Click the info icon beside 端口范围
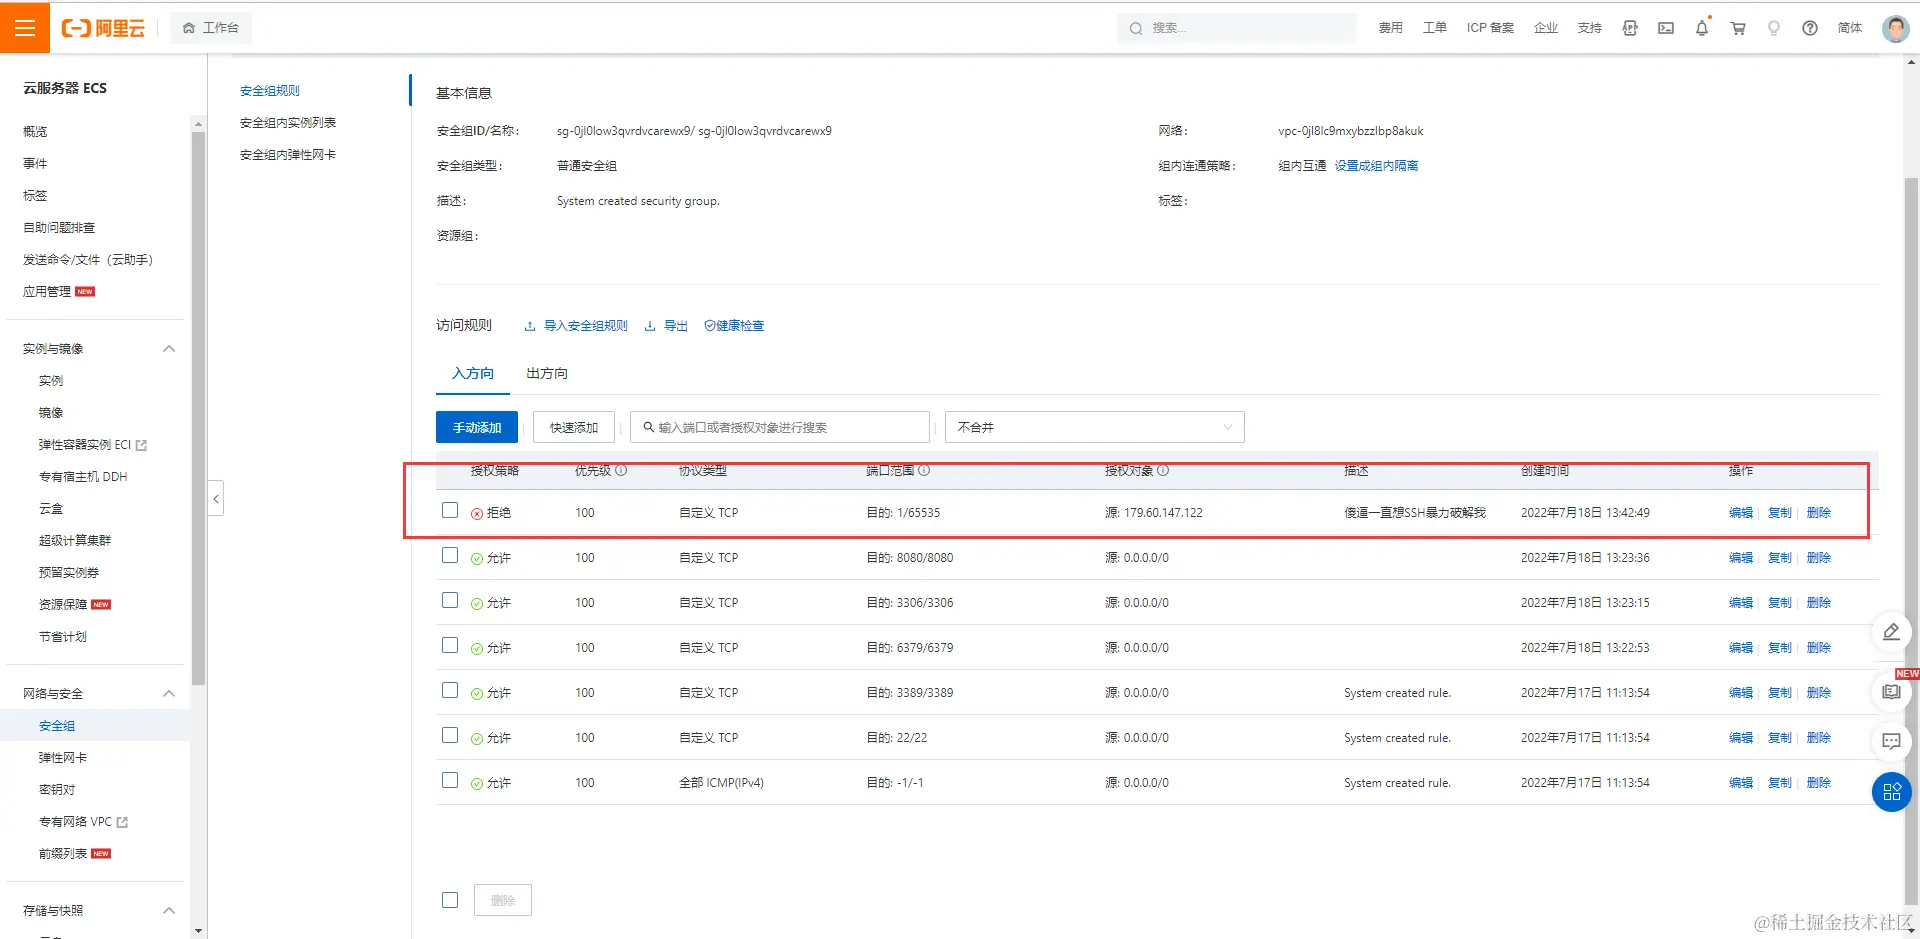 [924, 470]
